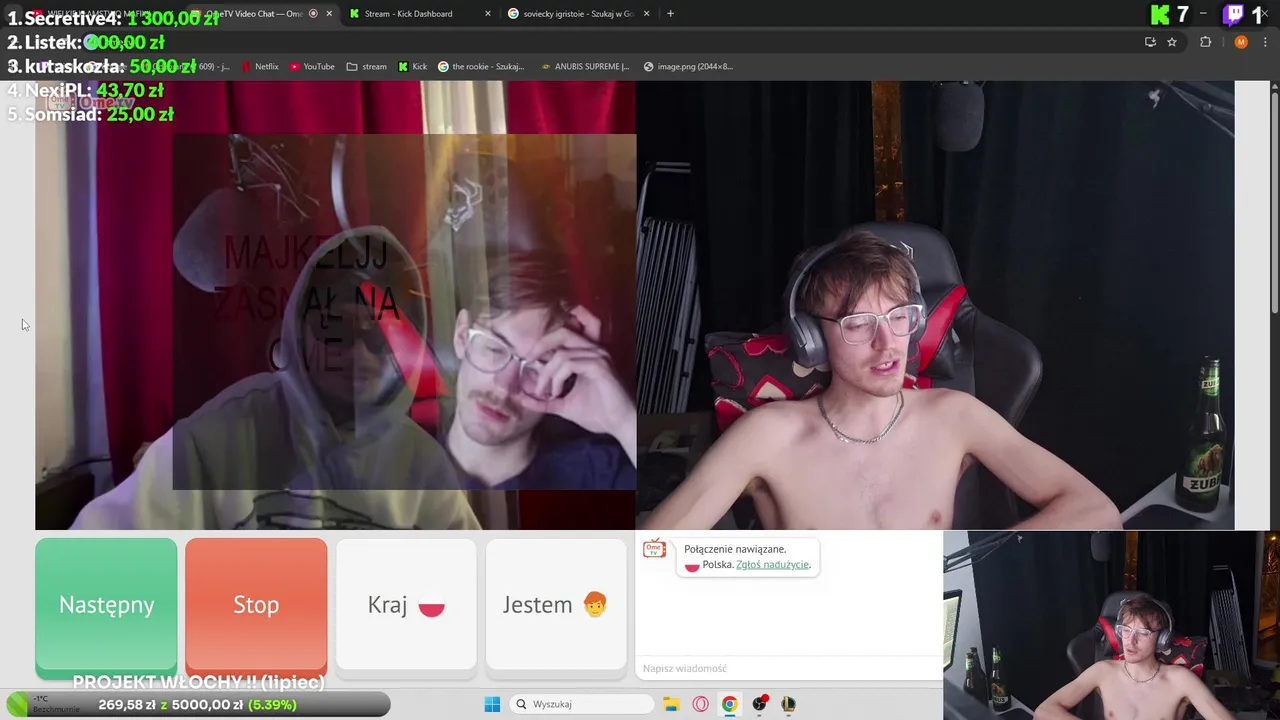Click the OmeTV logo beside the chat notice
Image resolution: width=1280 pixels, height=720 pixels.
tap(654, 549)
